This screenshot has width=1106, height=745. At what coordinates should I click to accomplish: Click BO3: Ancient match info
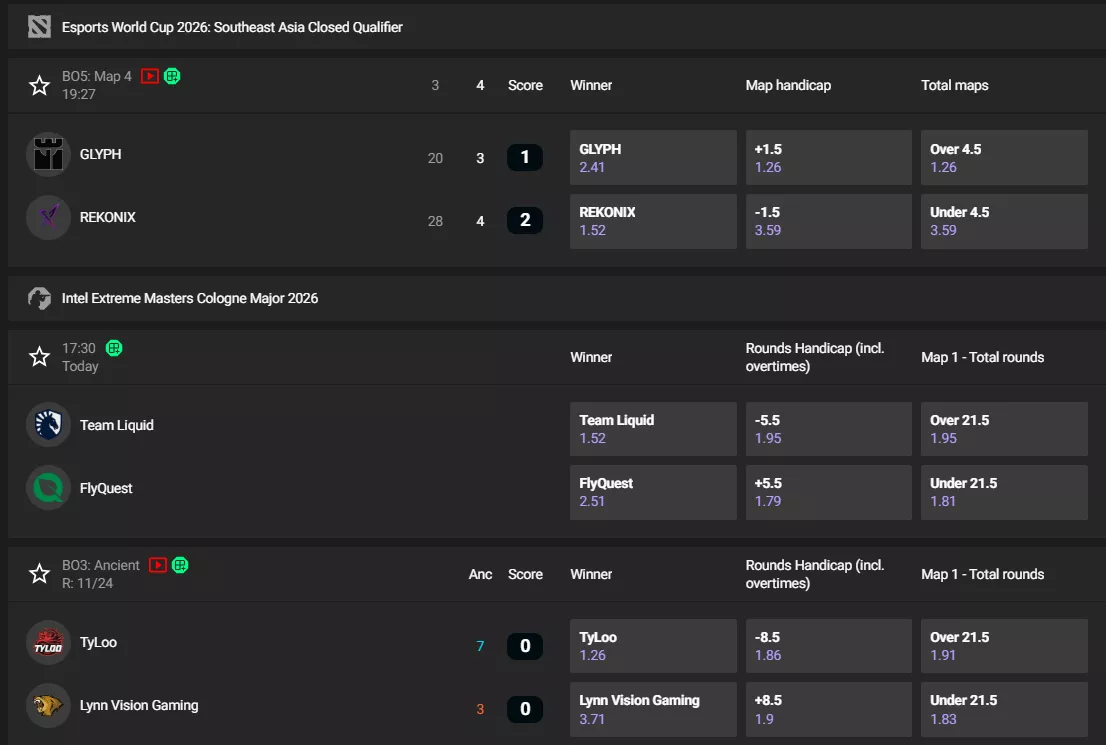pyautogui.click(x=101, y=565)
